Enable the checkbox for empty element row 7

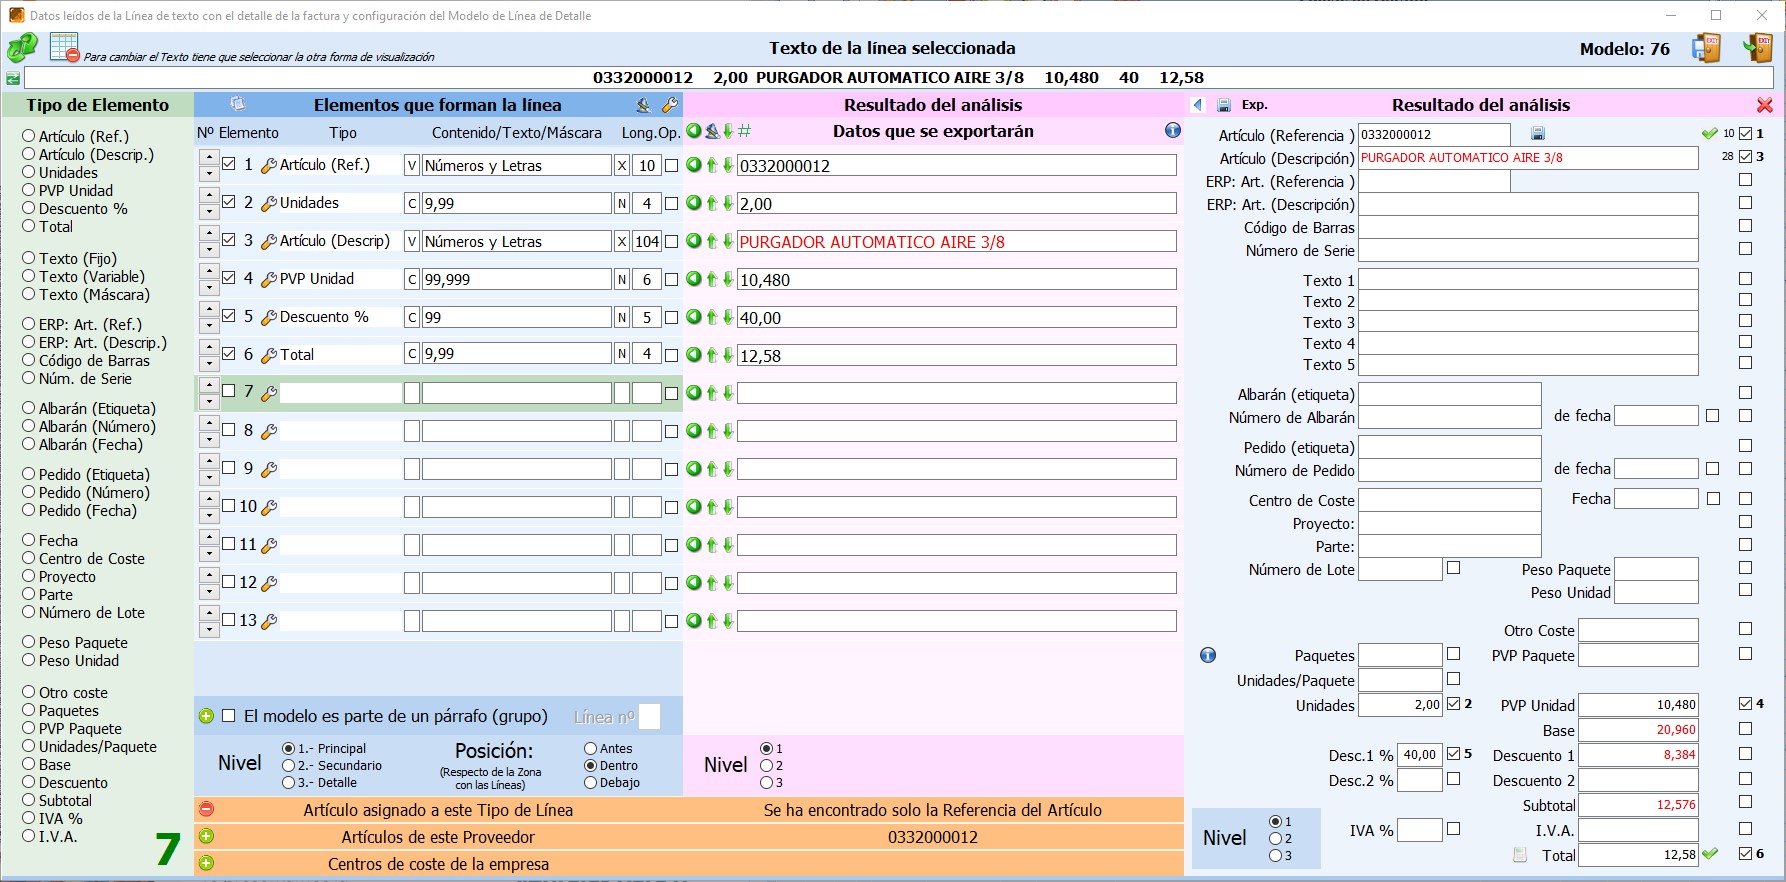[x=229, y=391]
